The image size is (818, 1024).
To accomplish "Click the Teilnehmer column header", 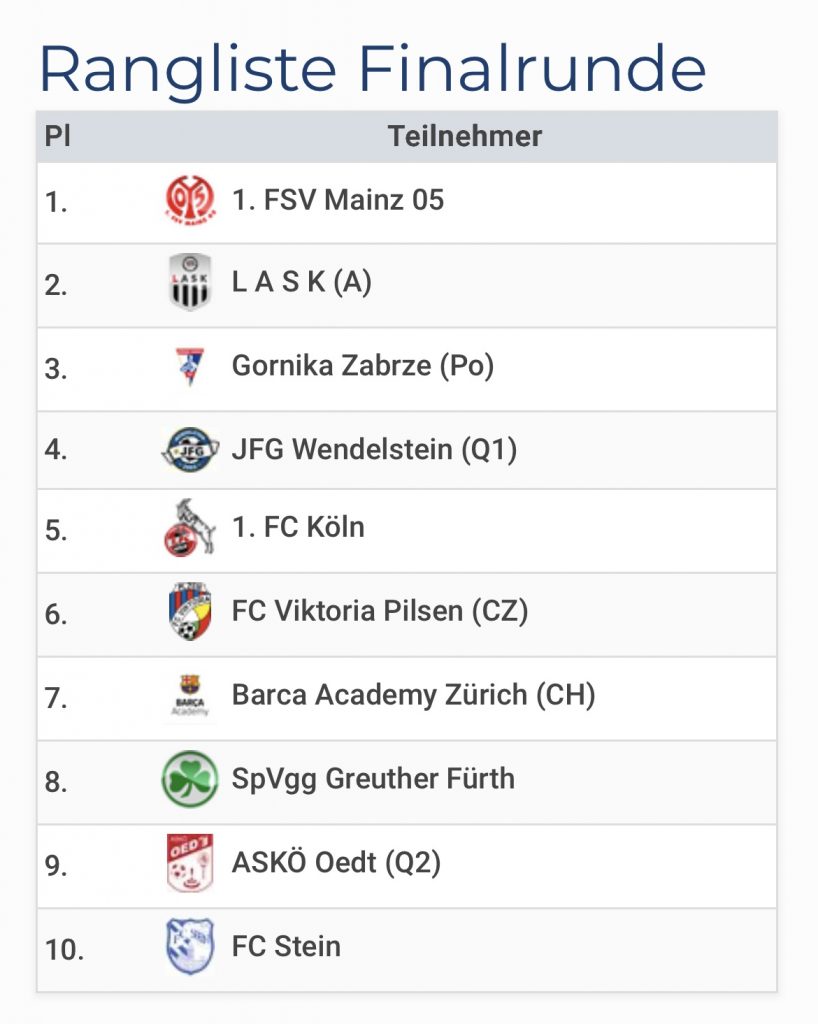I will click(465, 136).
